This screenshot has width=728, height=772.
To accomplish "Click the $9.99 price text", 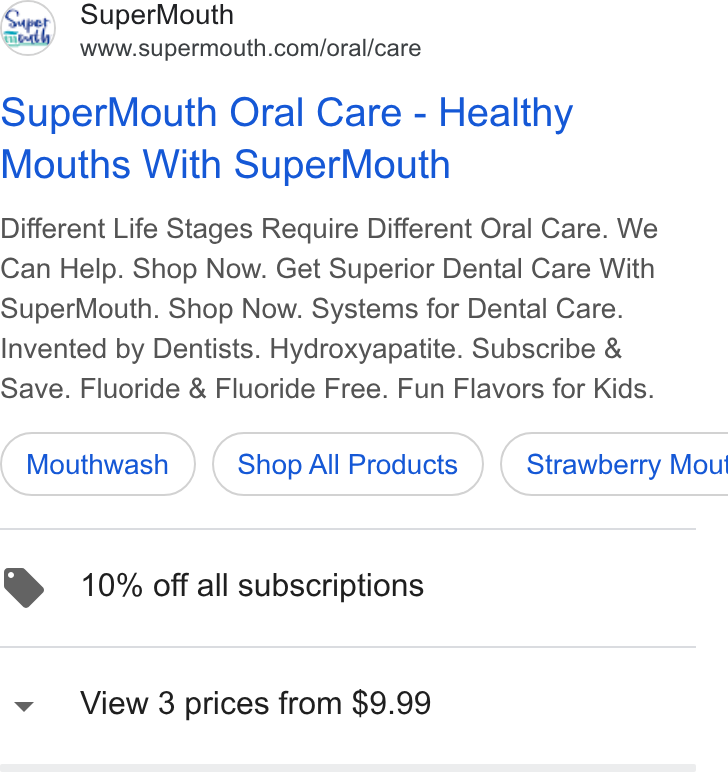I will click(391, 703).
